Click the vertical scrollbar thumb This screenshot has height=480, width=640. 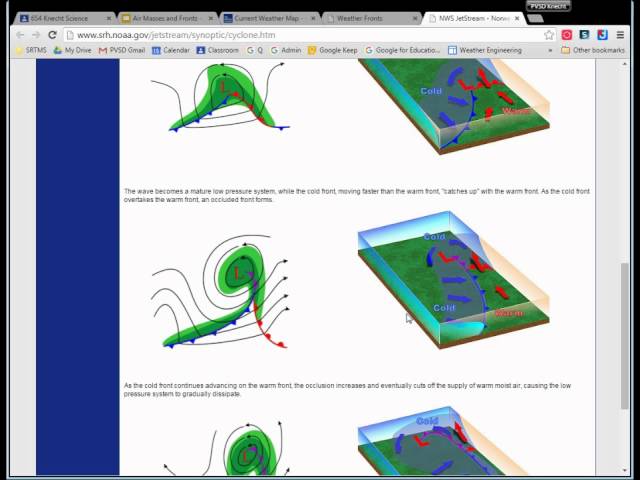624,336
